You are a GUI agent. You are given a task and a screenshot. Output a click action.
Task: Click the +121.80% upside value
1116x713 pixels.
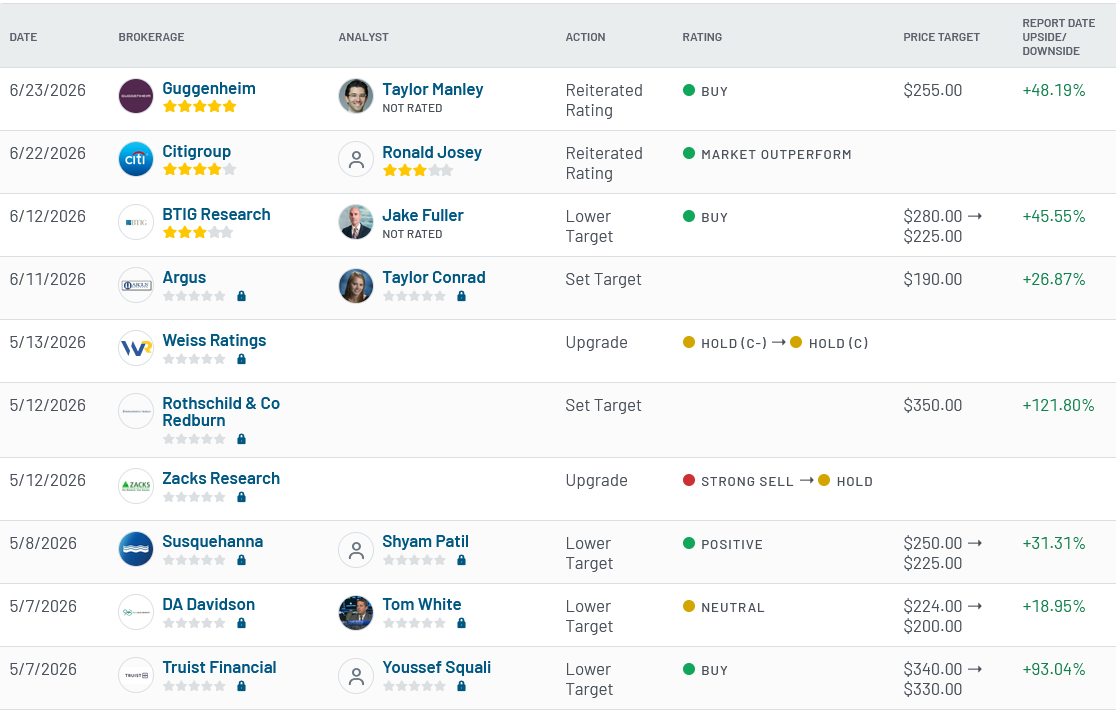(x=1058, y=405)
